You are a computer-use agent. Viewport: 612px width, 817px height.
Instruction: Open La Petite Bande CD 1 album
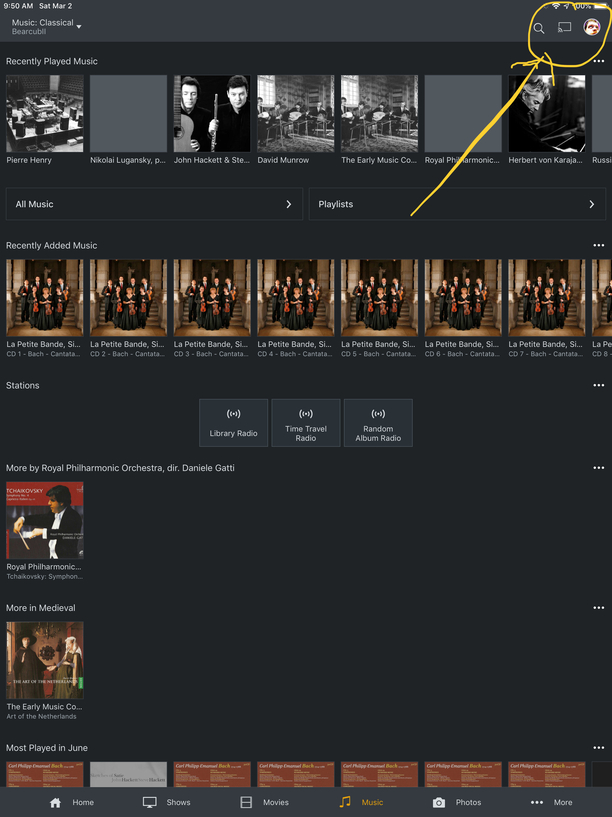tap(45, 298)
